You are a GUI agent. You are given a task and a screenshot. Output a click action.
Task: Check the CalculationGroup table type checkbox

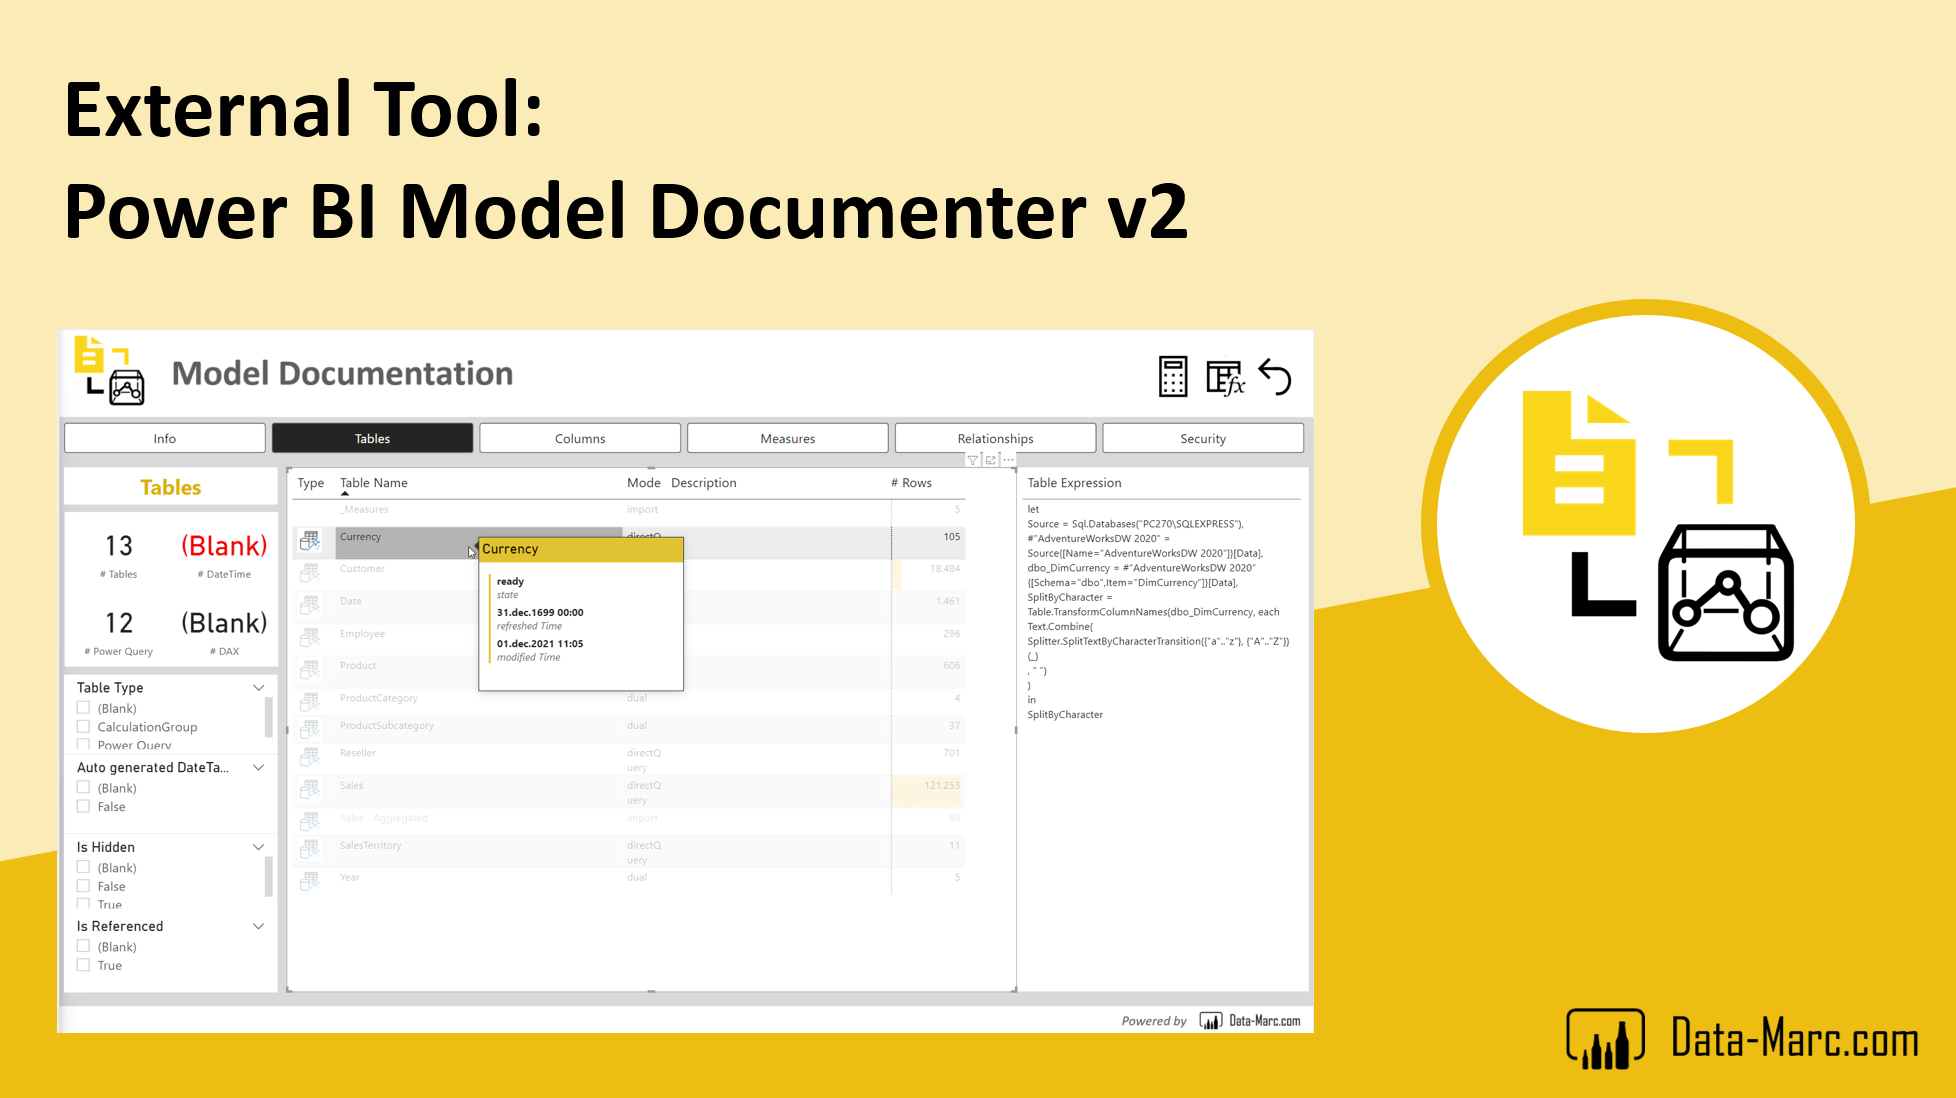pos(84,727)
